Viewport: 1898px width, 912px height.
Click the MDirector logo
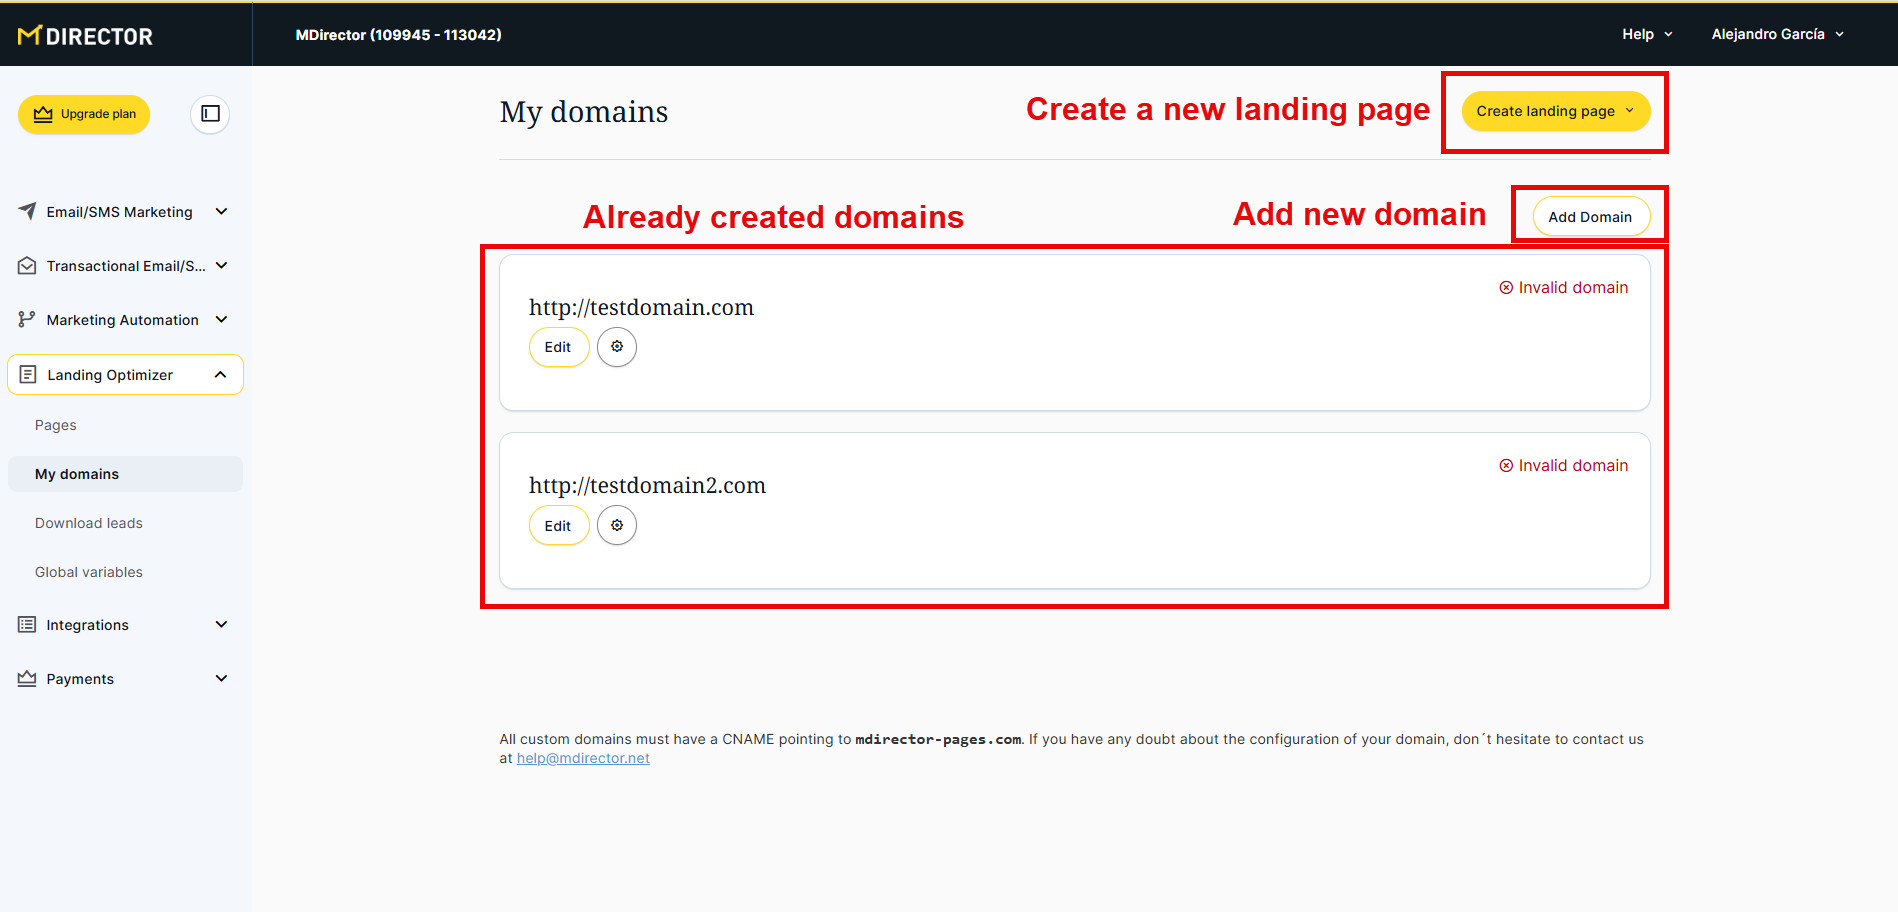[85, 36]
